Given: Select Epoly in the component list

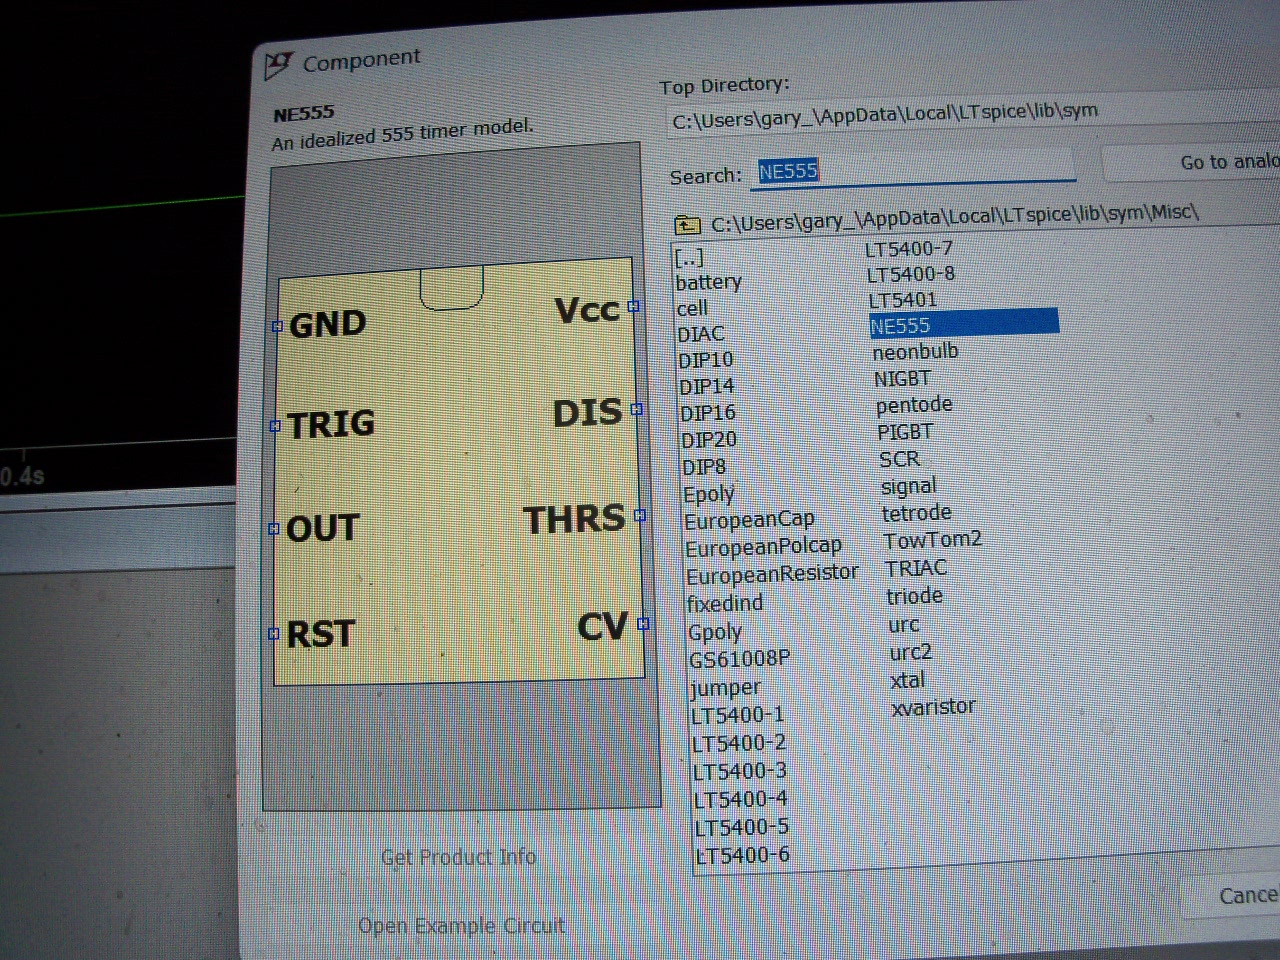Looking at the screenshot, I should [709, 494].
